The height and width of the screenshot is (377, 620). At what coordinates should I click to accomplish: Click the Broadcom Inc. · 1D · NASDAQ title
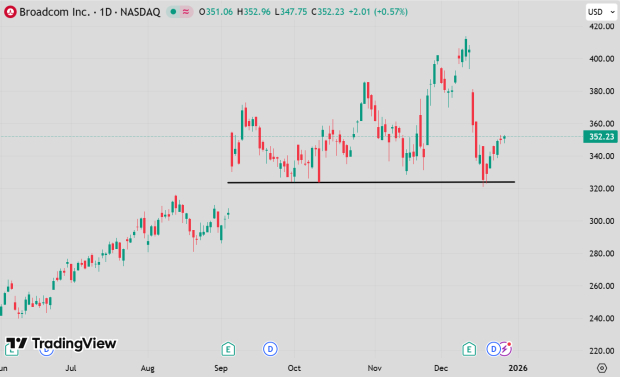coord(90,12)
